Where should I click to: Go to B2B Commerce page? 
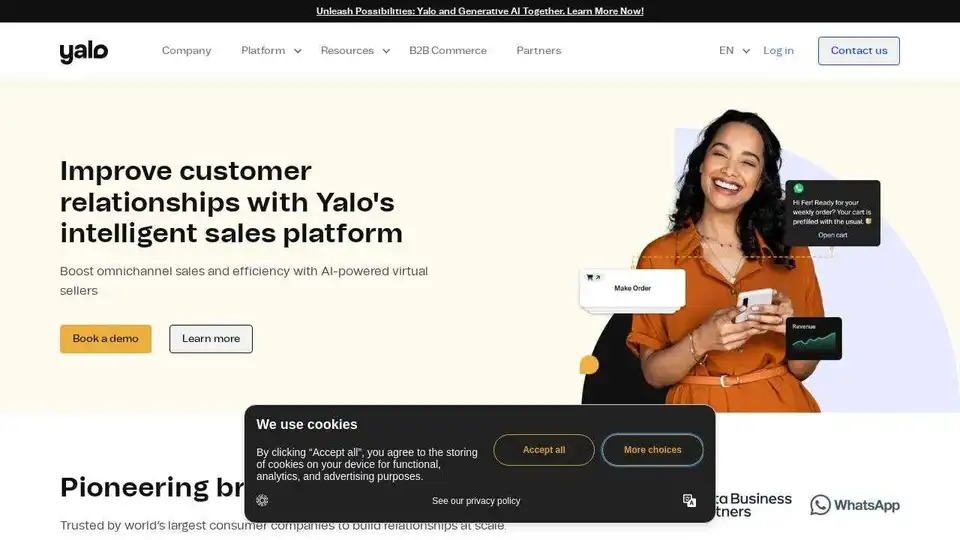point(448,50)
